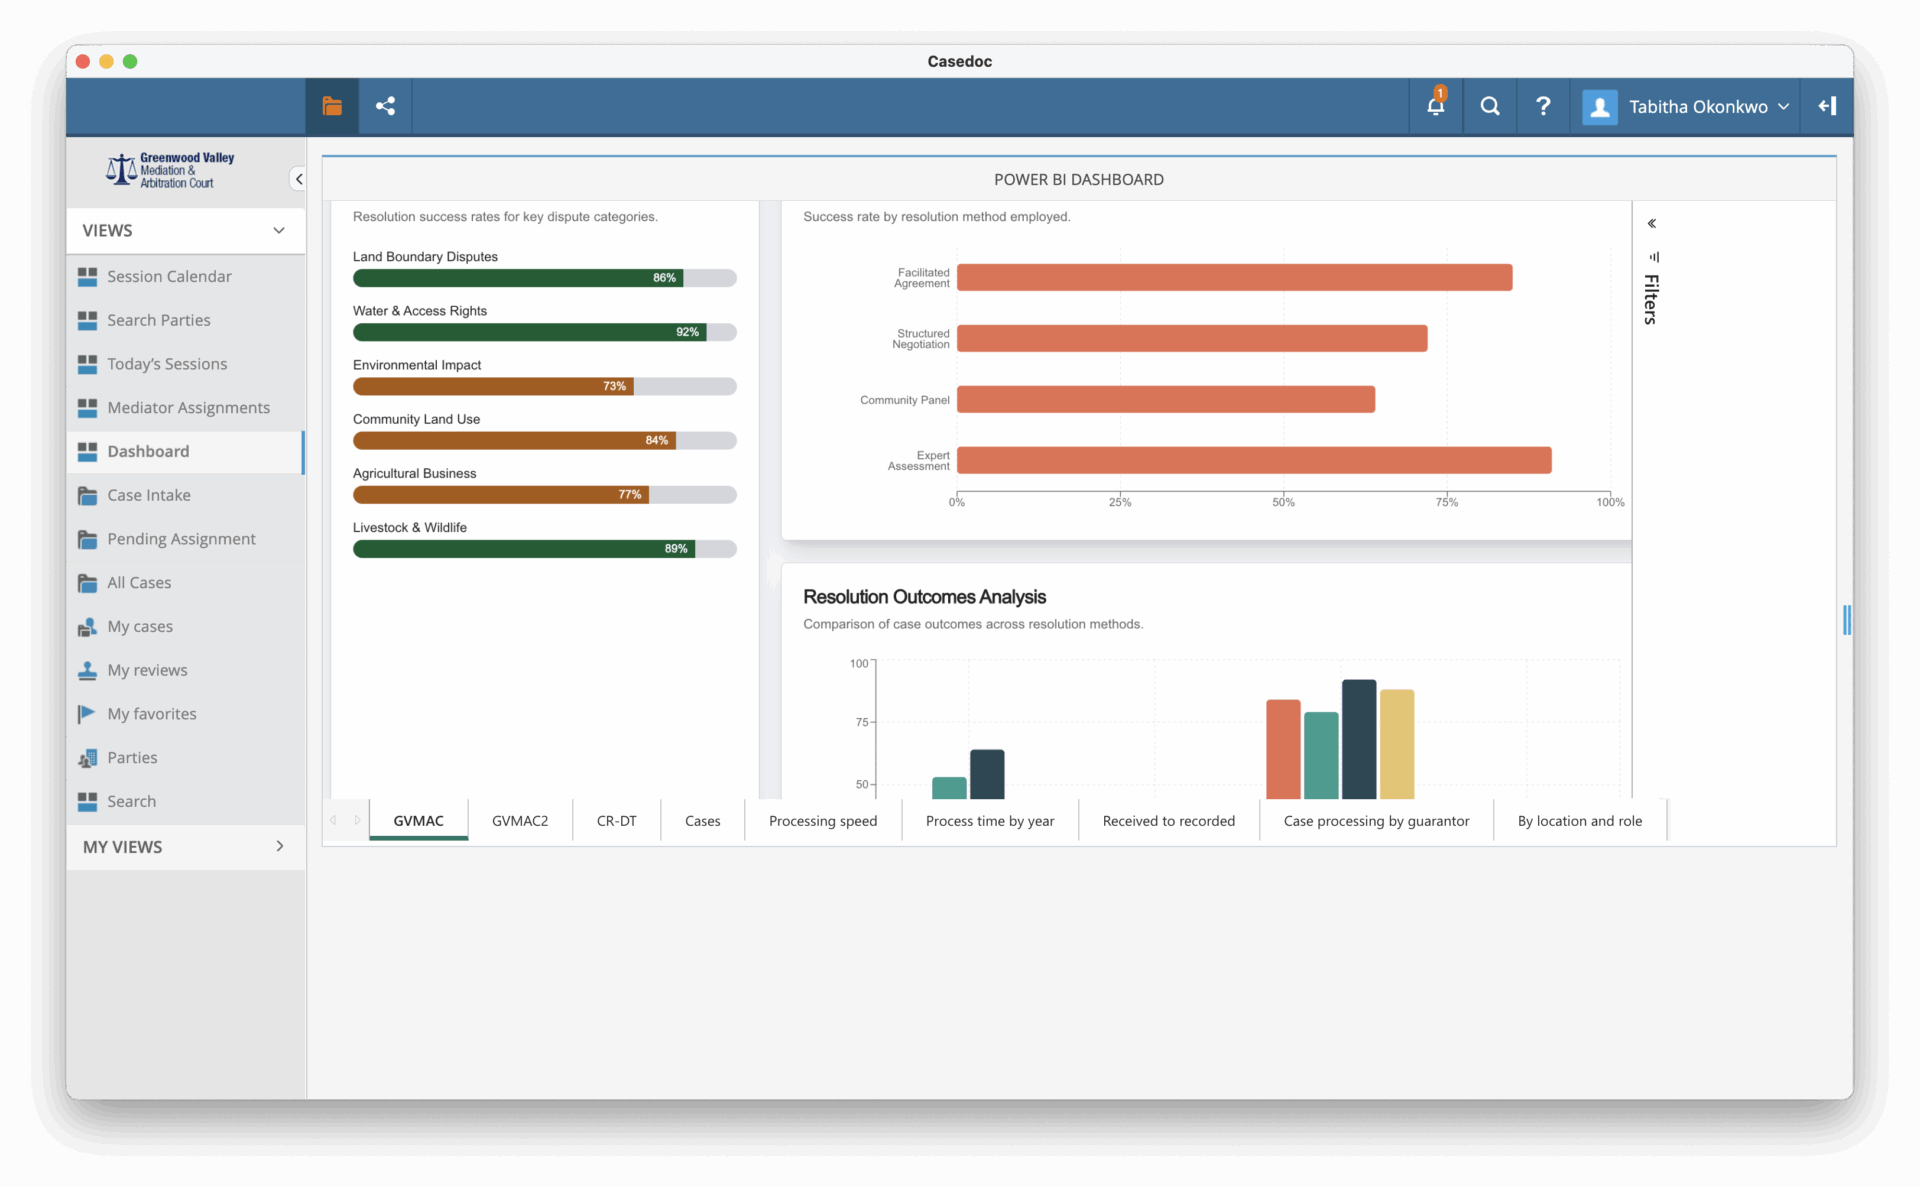Click the Community Panel chart bar
1920x1187 pixels.
coord(1166,400)
